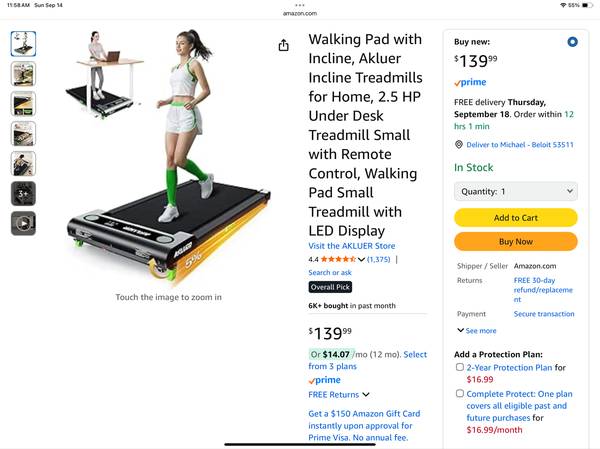The width and height of the screenshot is (600, 449).
Task: Open rating breakdown chevron next to stars
Action: pos(361,260)
